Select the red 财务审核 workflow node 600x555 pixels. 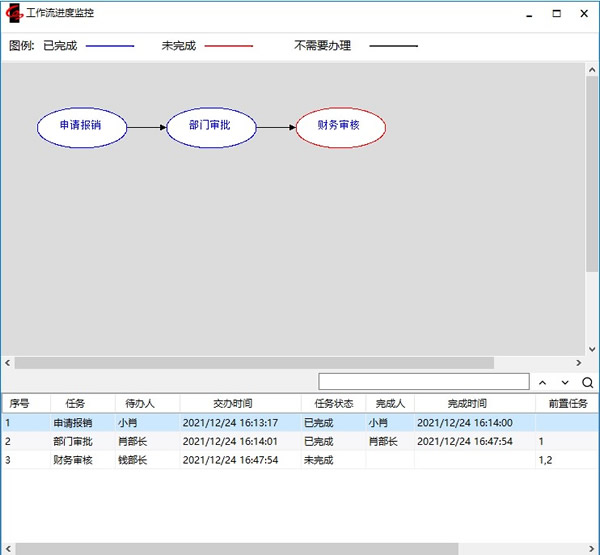coord(340,127)
